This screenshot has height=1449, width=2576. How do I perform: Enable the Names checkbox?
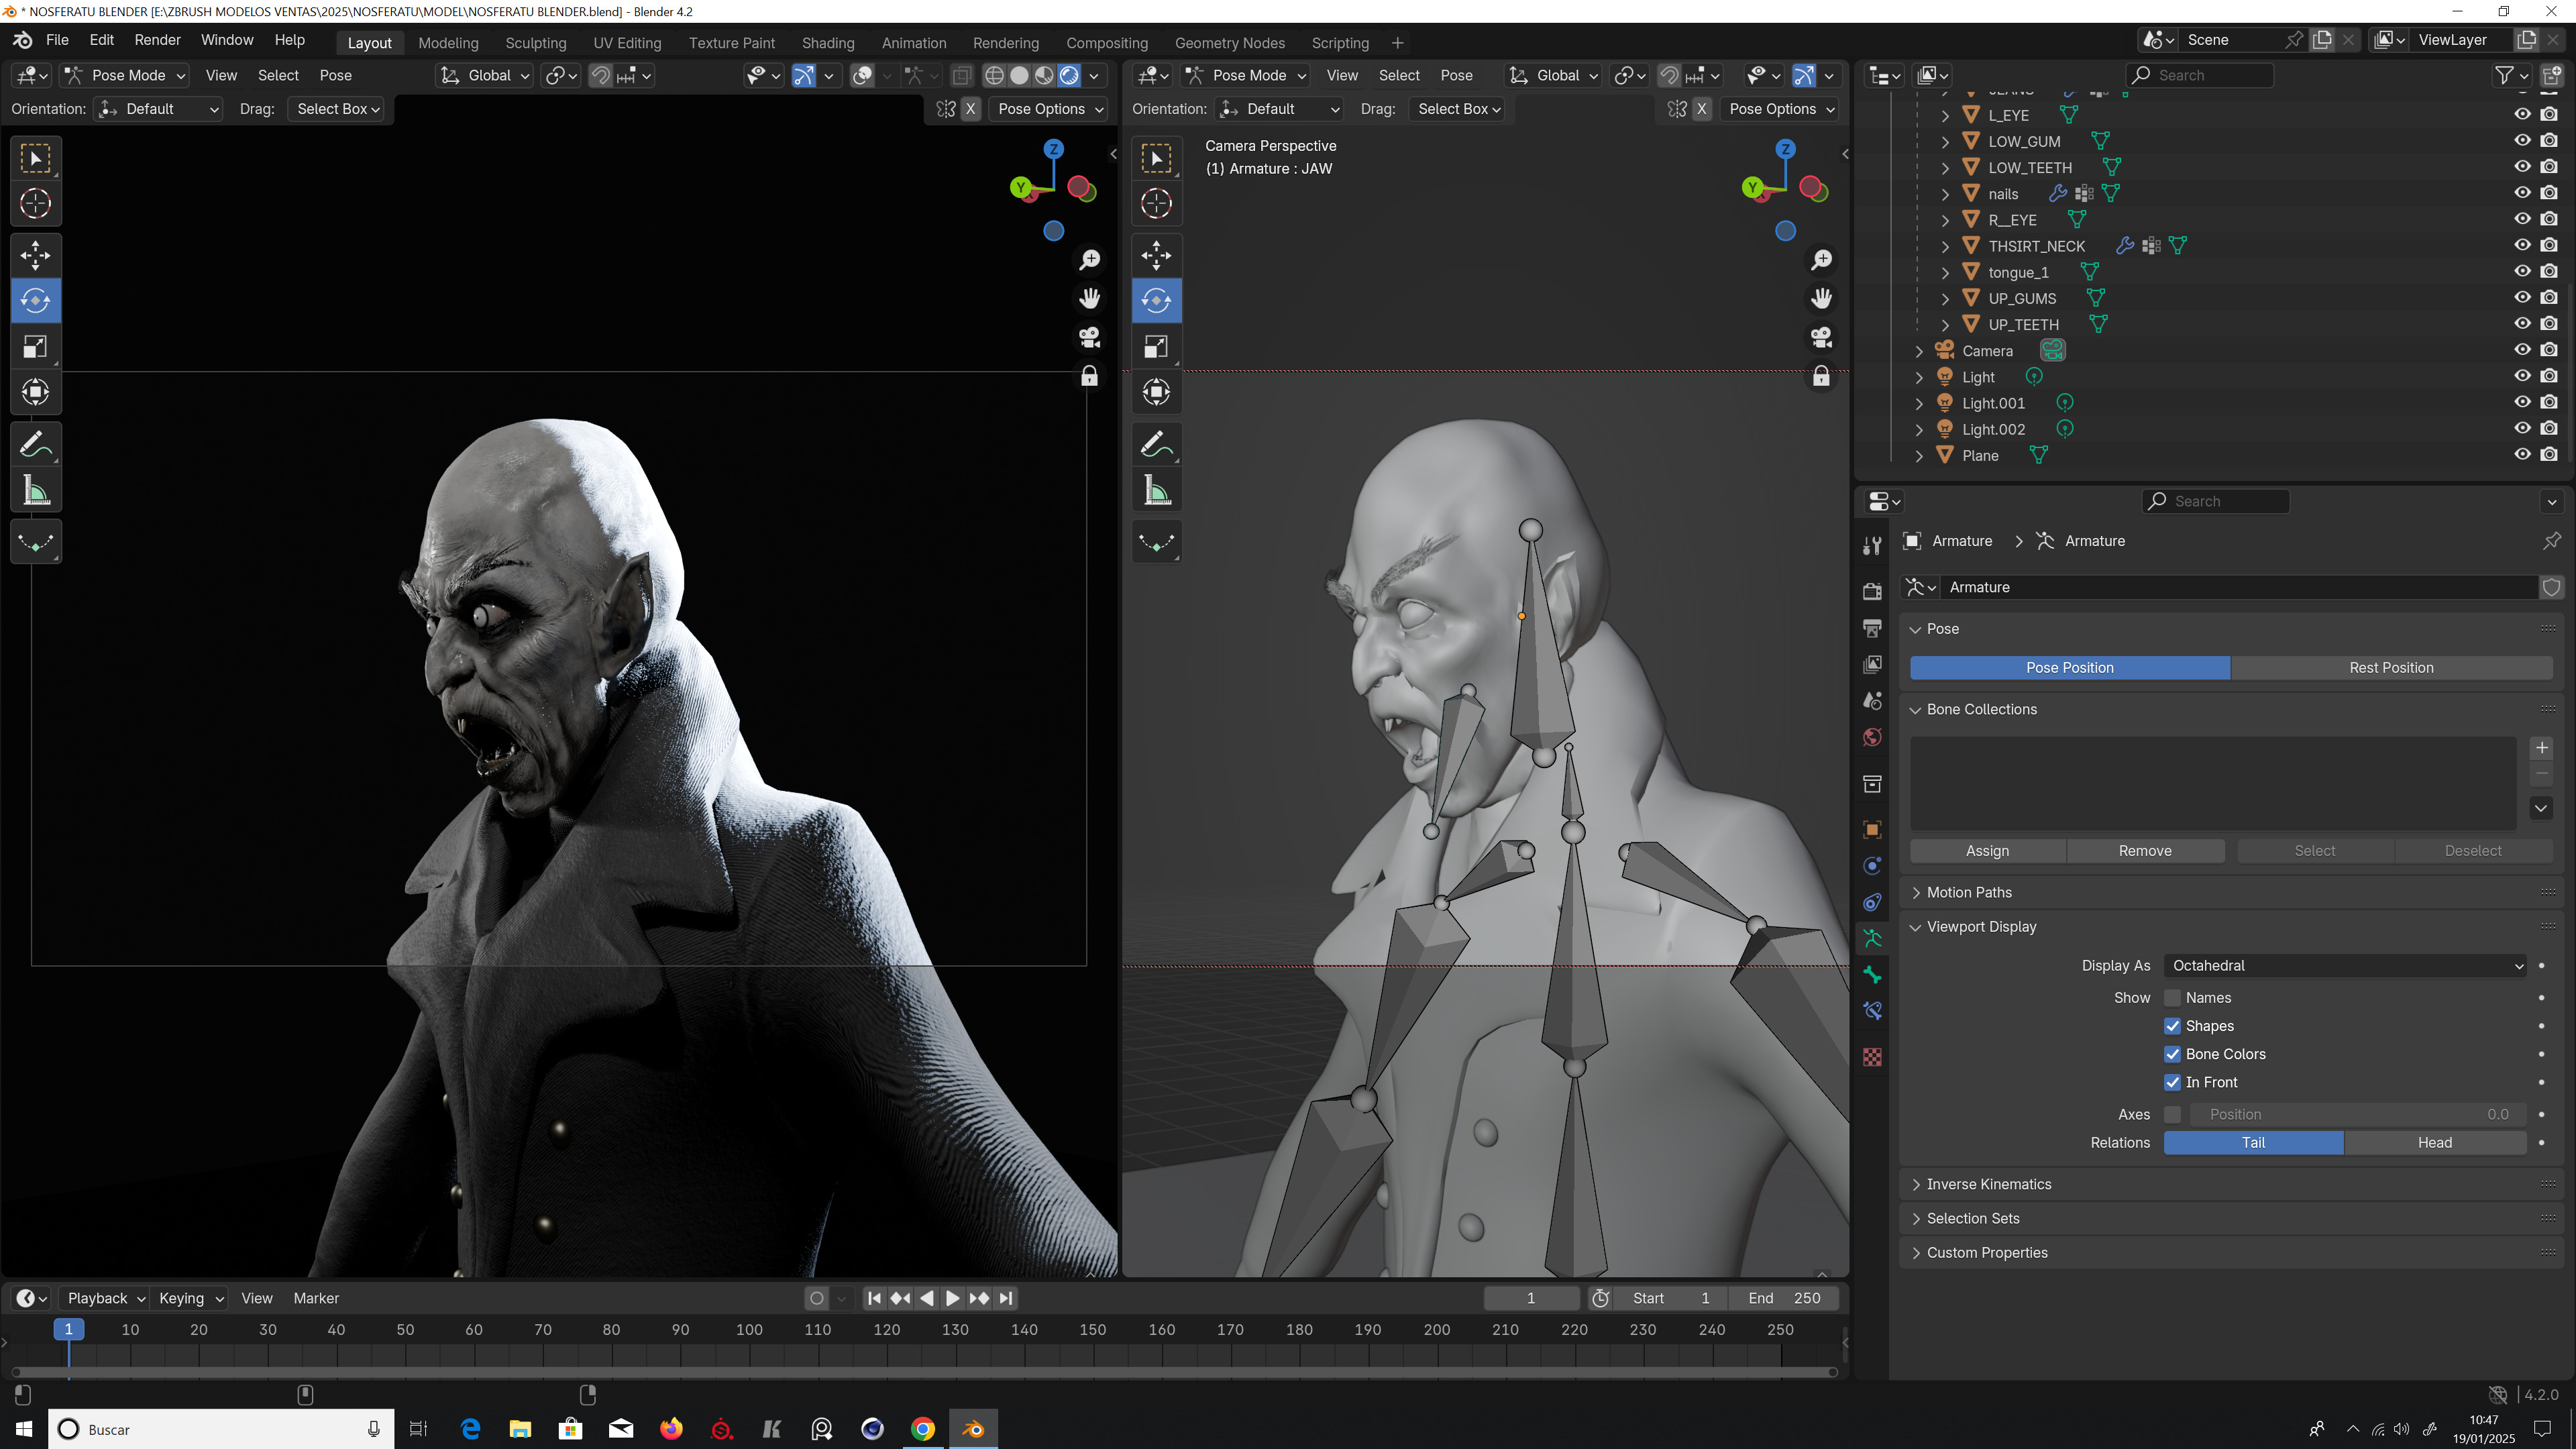[2172, 998]
